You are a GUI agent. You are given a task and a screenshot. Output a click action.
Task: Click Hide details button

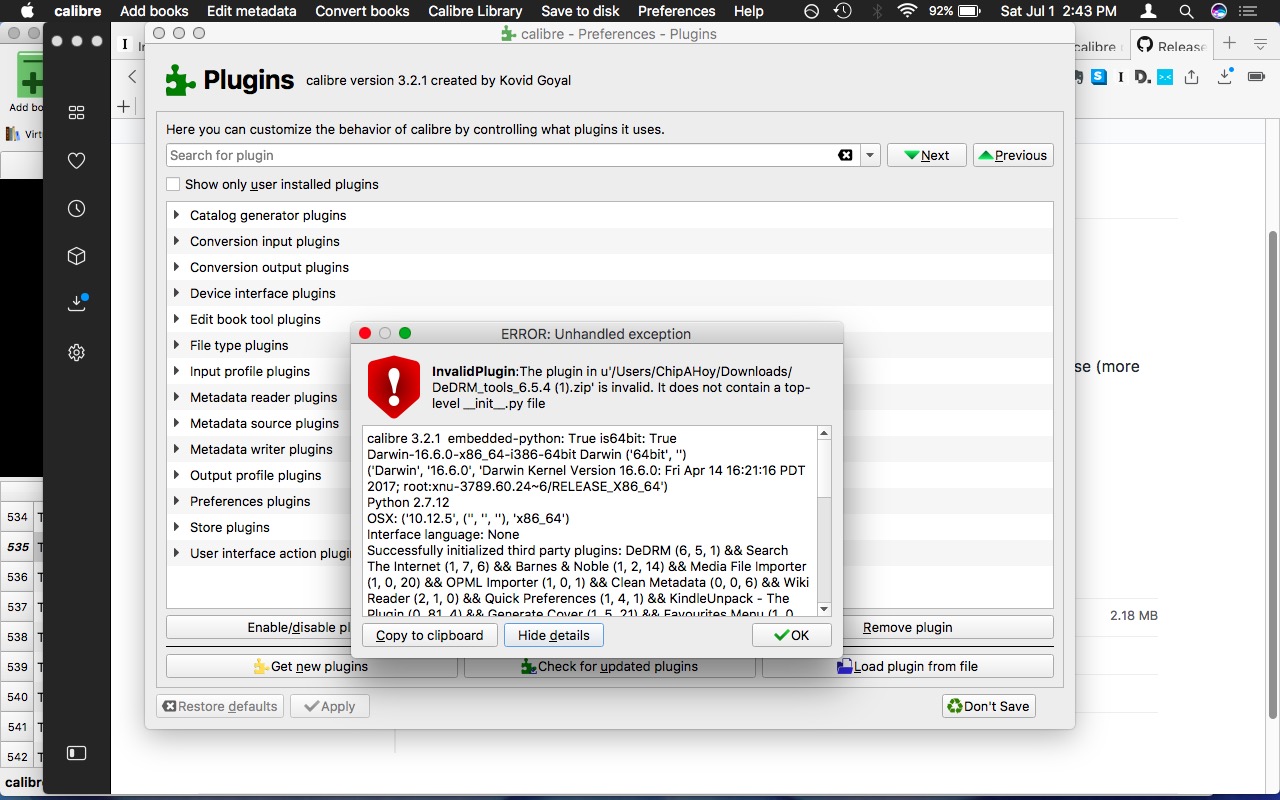pos(554,635)
